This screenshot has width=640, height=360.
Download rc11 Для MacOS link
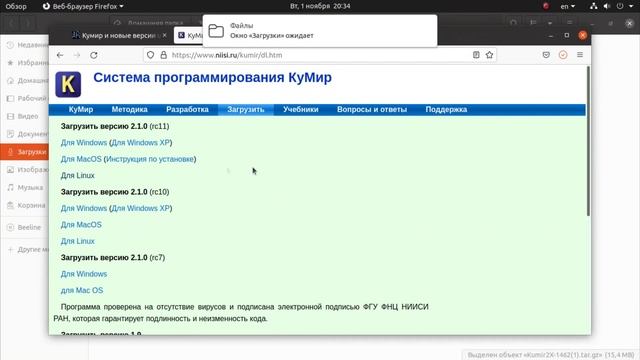click(x=81, y=159)
